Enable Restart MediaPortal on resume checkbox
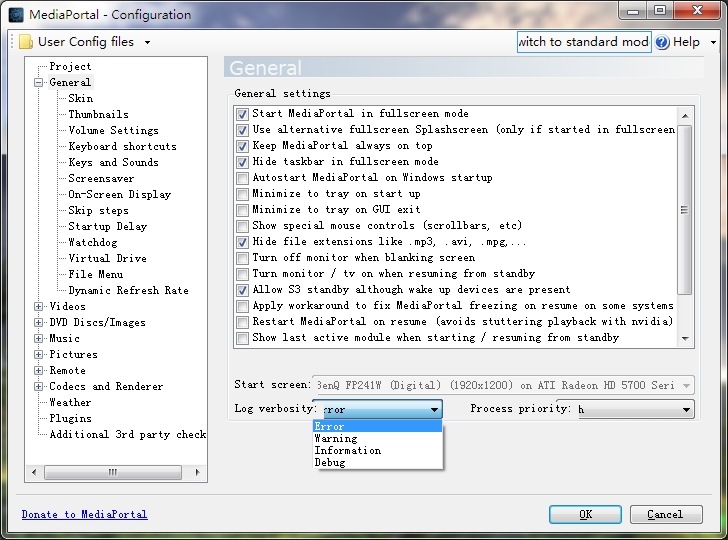 click(242, 322)
